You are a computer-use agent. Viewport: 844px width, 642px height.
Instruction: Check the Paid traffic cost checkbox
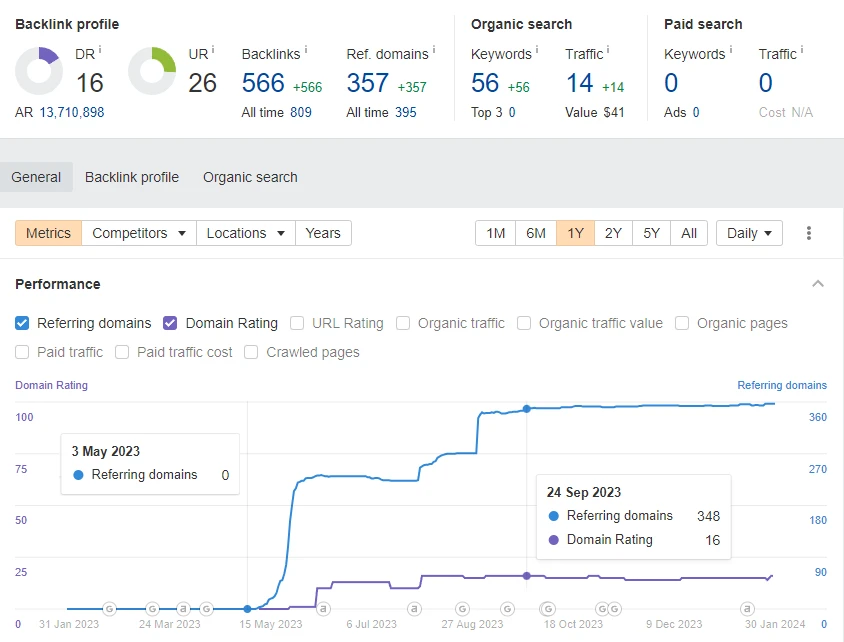point(122,352)
